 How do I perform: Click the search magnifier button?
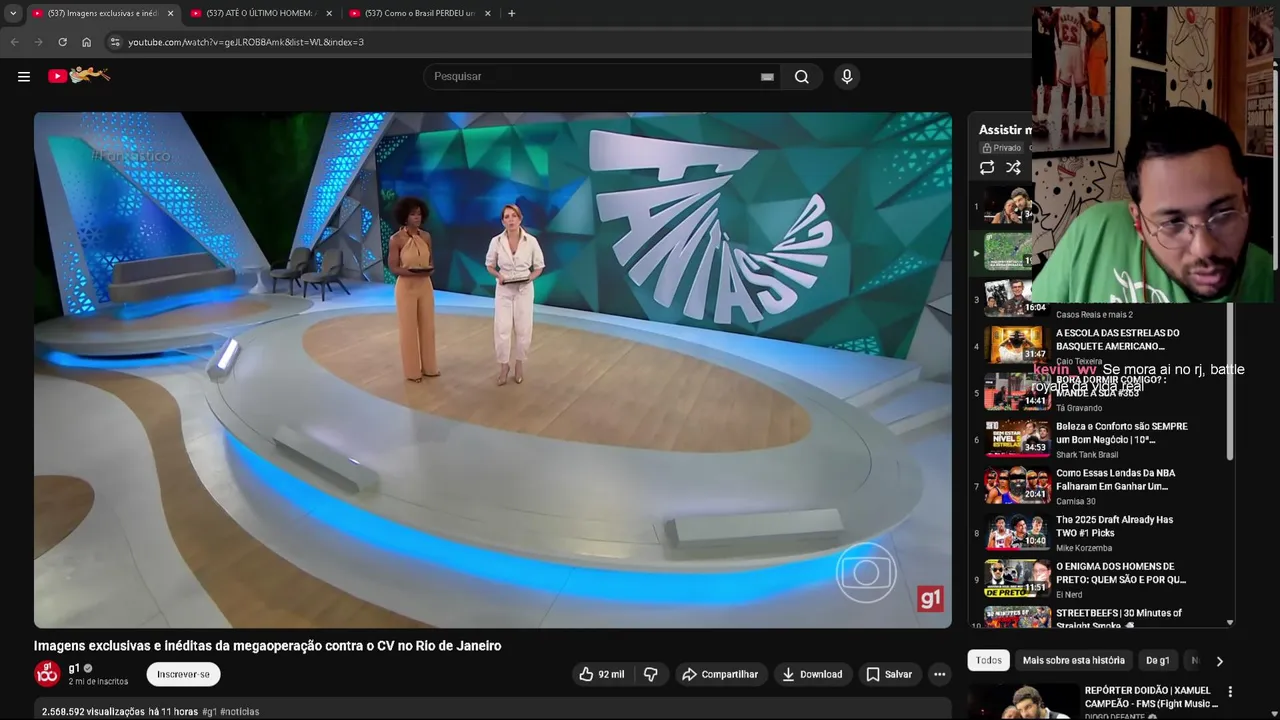[801, 77]
